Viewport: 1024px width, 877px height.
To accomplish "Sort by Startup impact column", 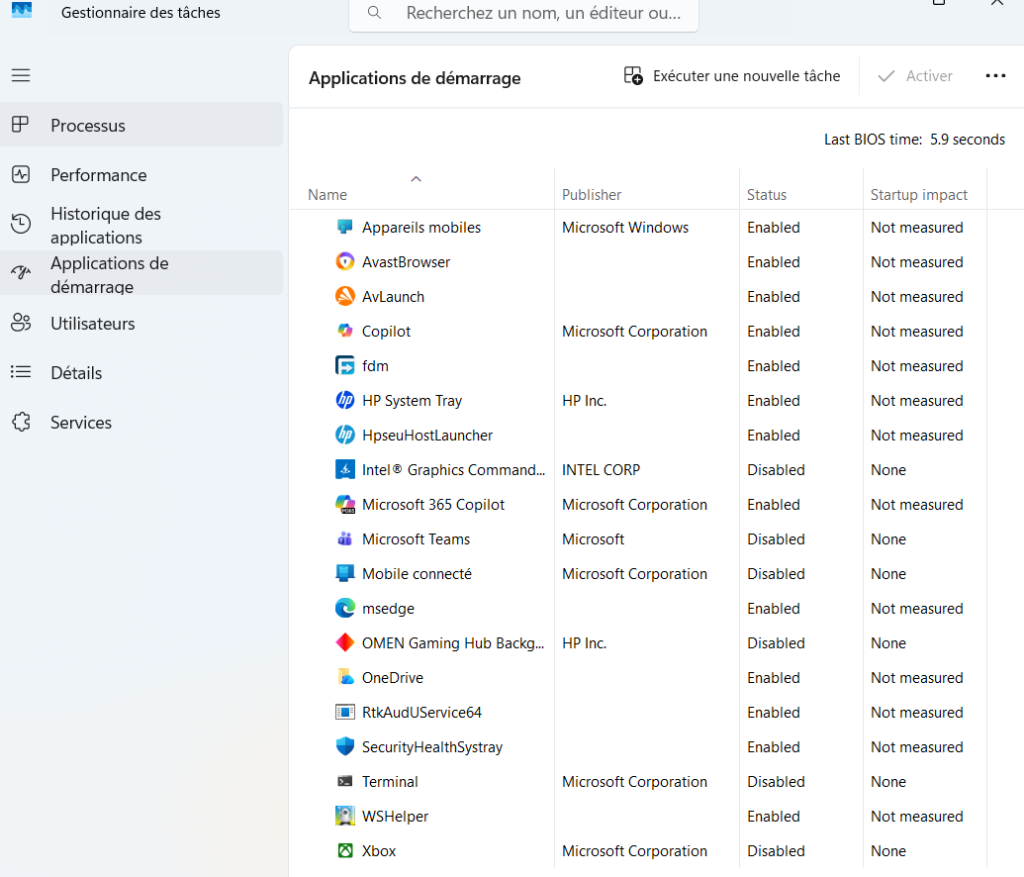I will [919, 195].
